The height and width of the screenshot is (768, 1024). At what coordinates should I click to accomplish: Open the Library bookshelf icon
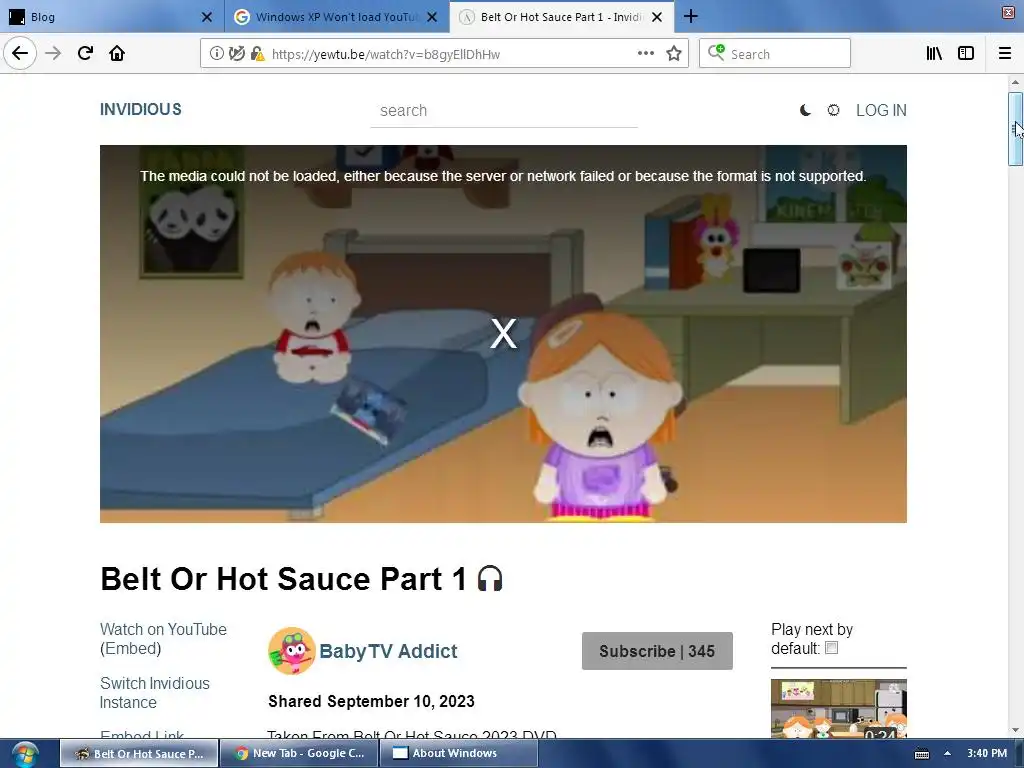pos(934,54)
